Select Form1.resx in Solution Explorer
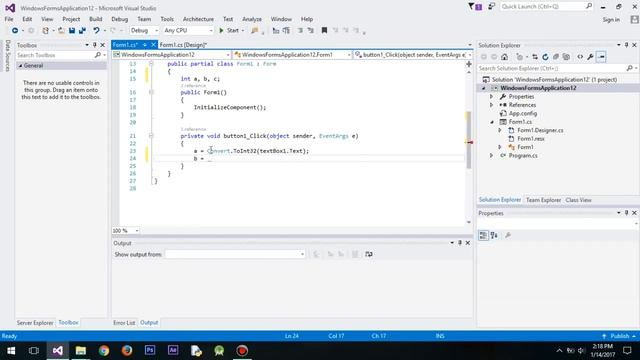 click(531, 139)
